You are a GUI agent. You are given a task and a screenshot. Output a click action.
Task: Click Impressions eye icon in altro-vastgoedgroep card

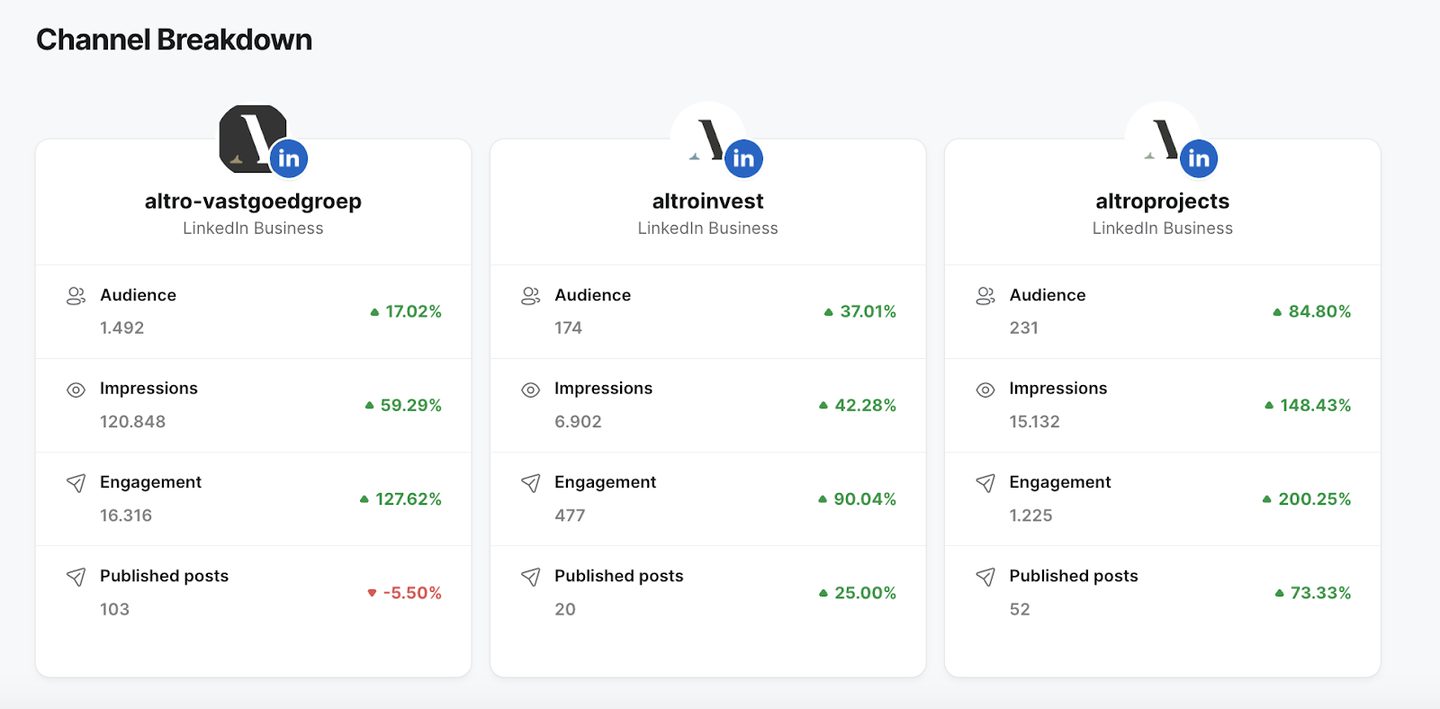pos(76,390)
